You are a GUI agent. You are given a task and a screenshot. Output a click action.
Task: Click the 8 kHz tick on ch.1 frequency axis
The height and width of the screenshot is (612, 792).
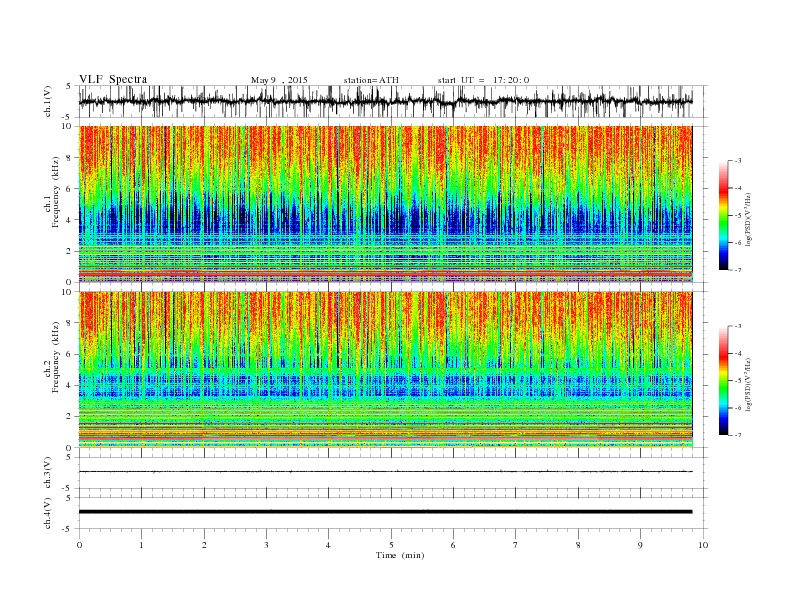click(69, 158)
